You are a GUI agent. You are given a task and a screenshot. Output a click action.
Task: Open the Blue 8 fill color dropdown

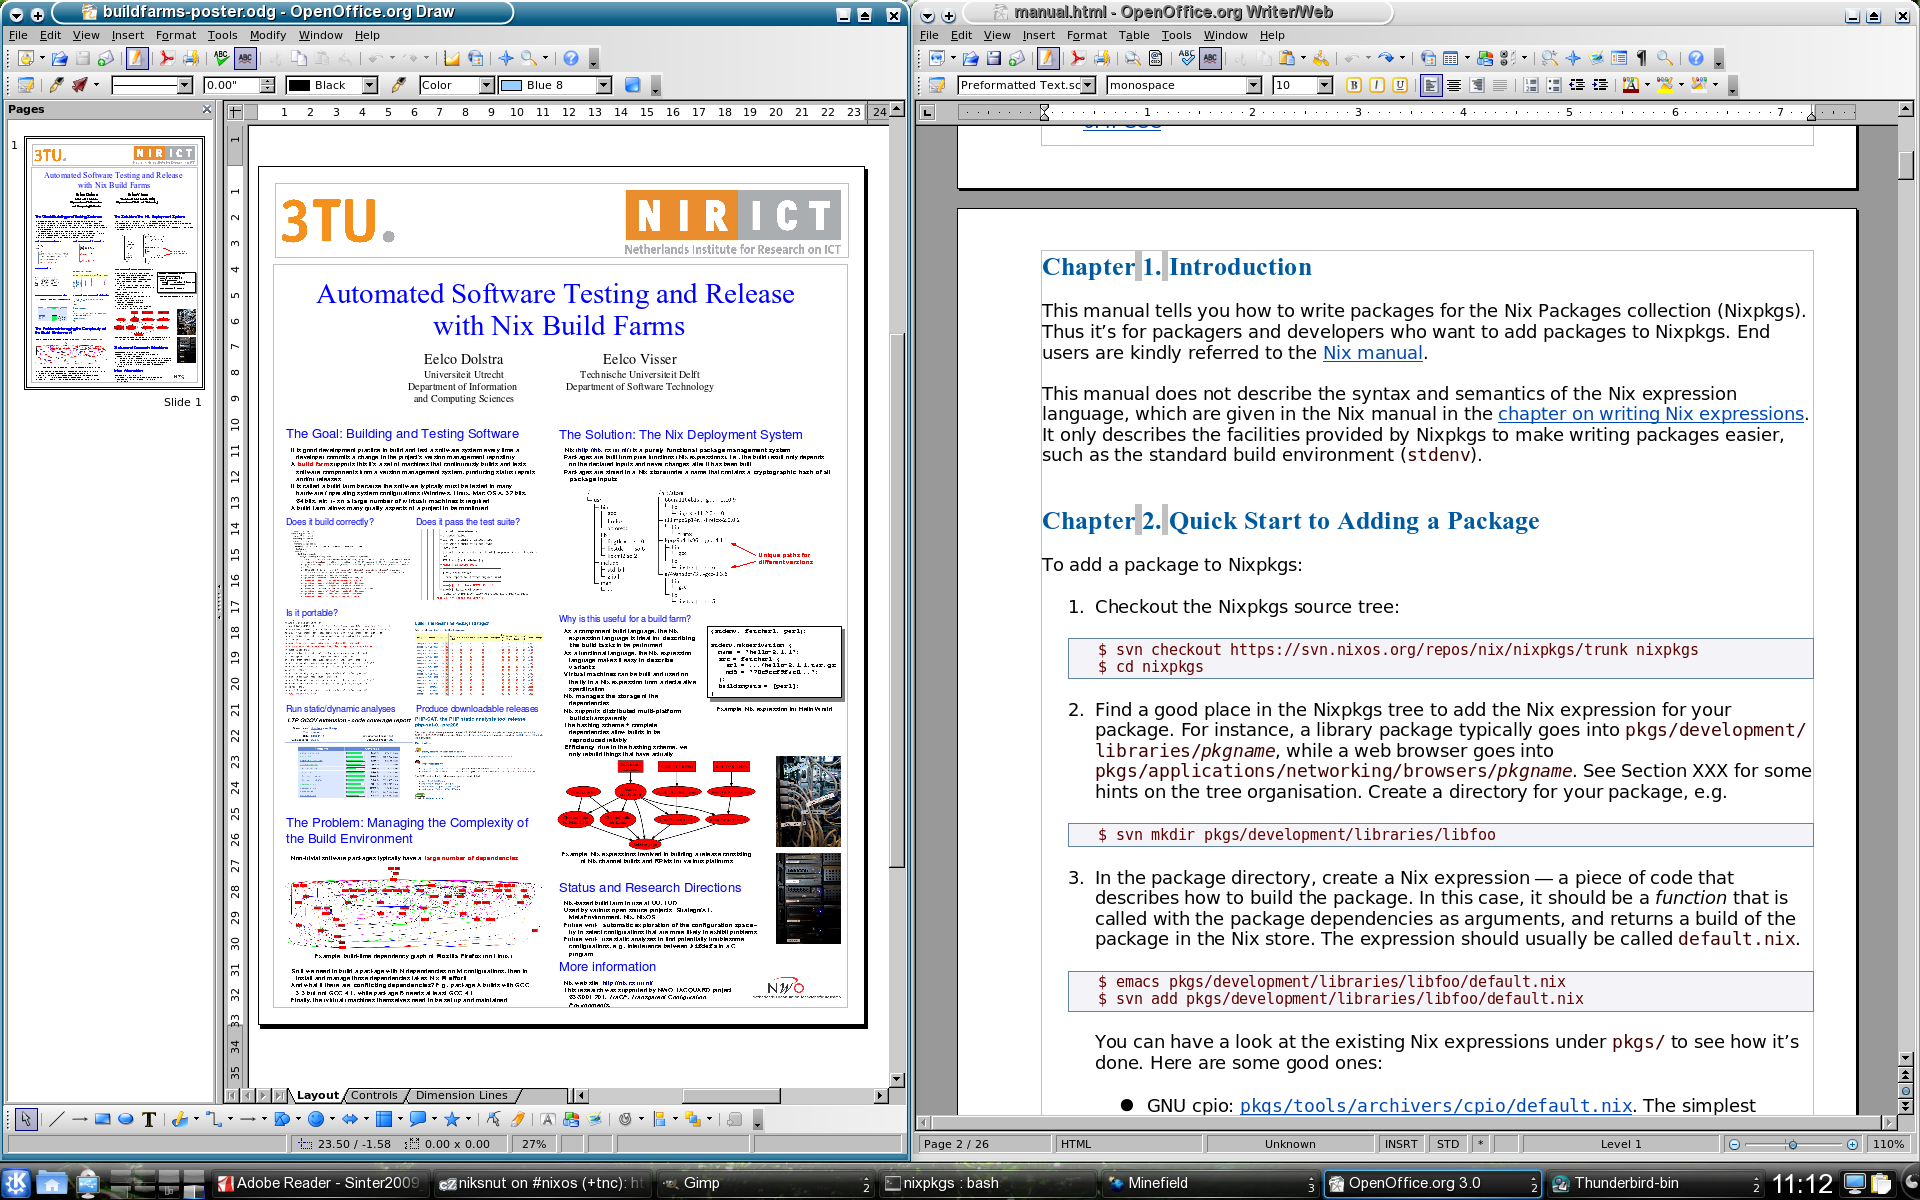(603, 85)
